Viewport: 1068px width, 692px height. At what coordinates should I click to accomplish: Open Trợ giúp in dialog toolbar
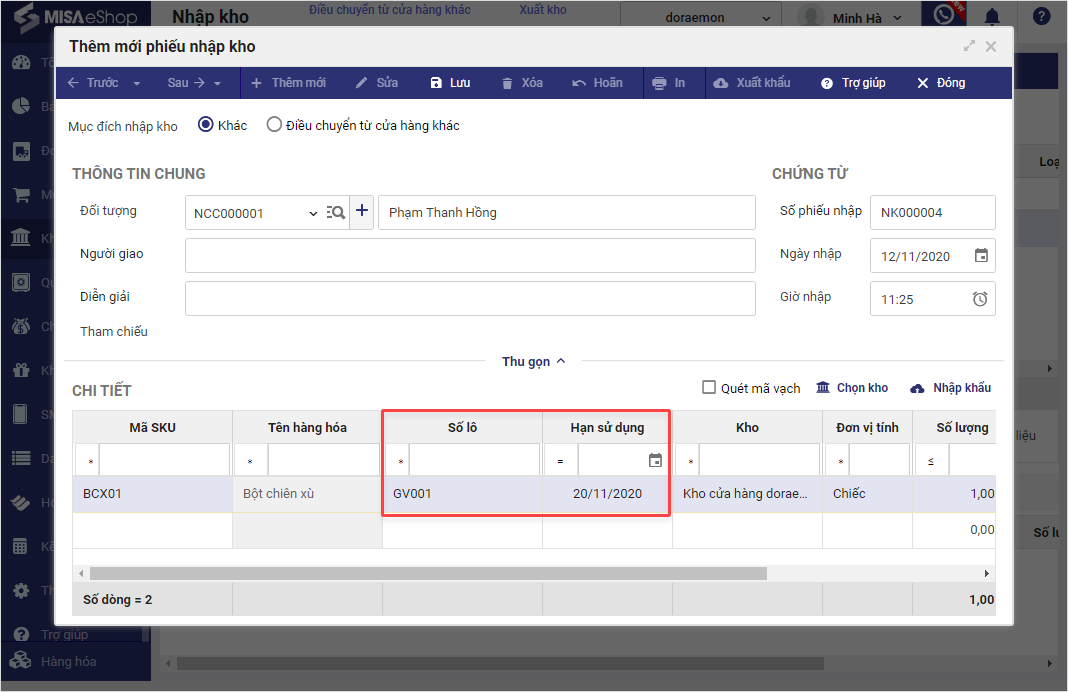click(853, 83)
